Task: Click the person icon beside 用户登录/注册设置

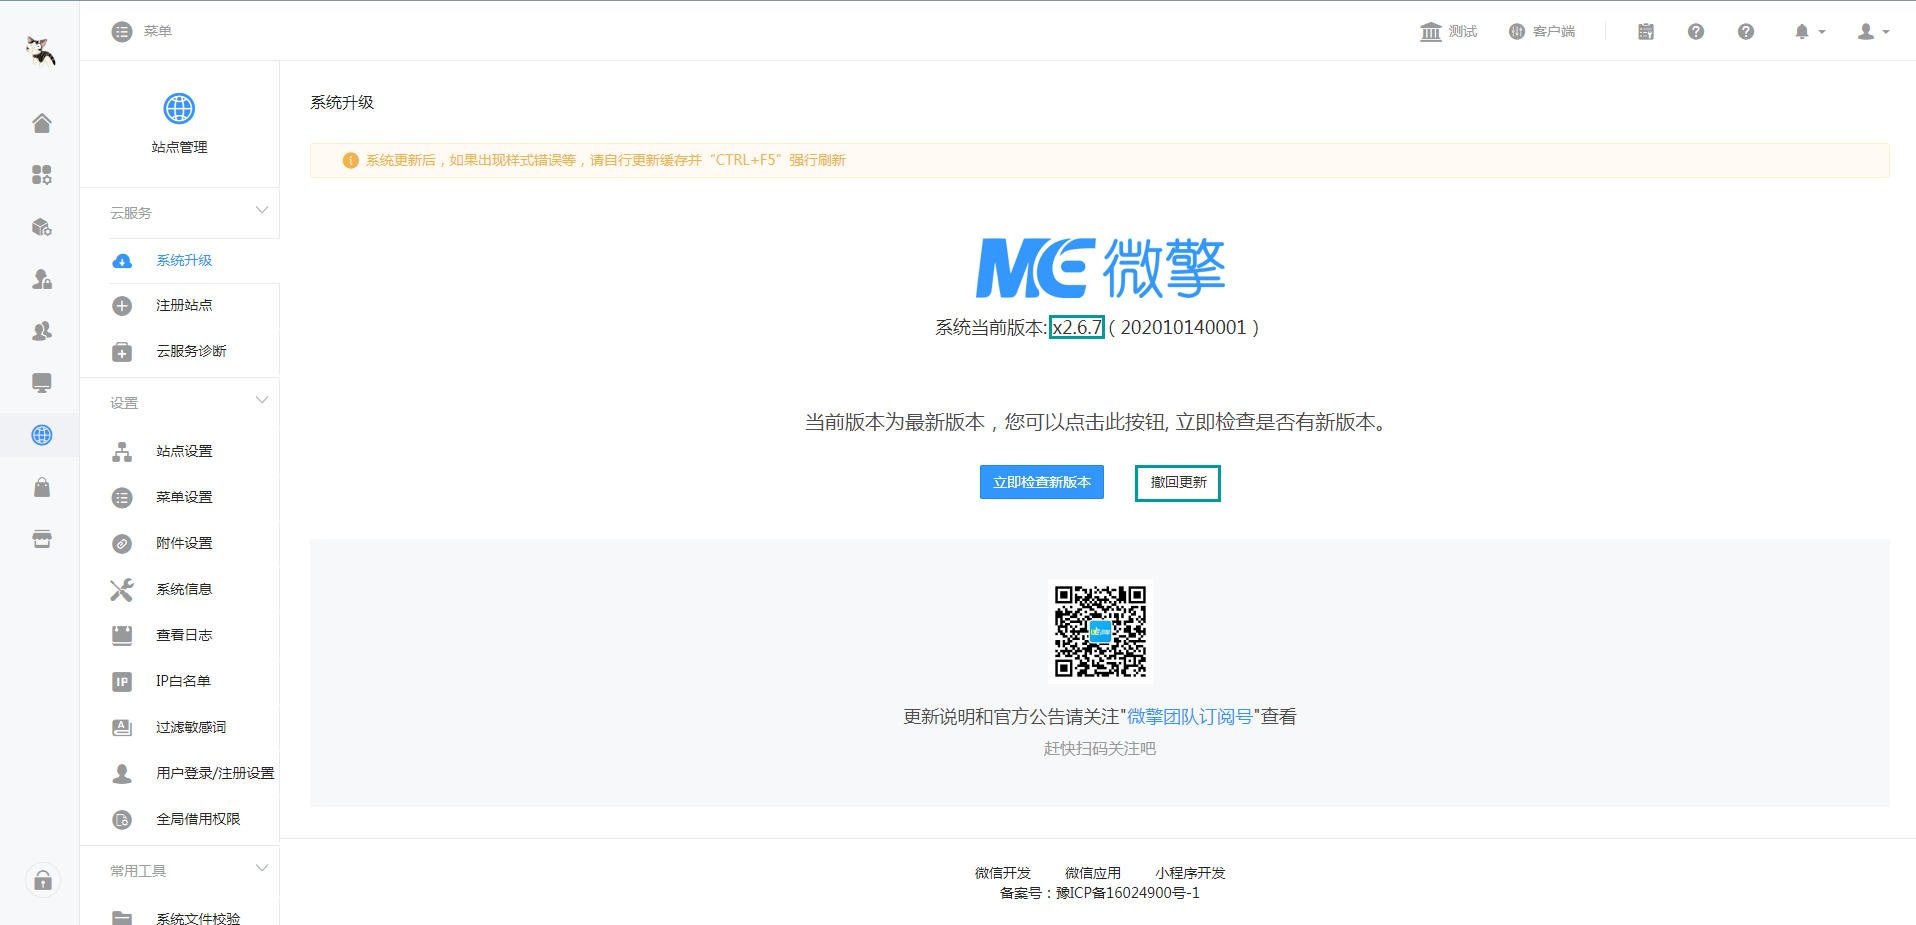Action: [x=122, y=774]
